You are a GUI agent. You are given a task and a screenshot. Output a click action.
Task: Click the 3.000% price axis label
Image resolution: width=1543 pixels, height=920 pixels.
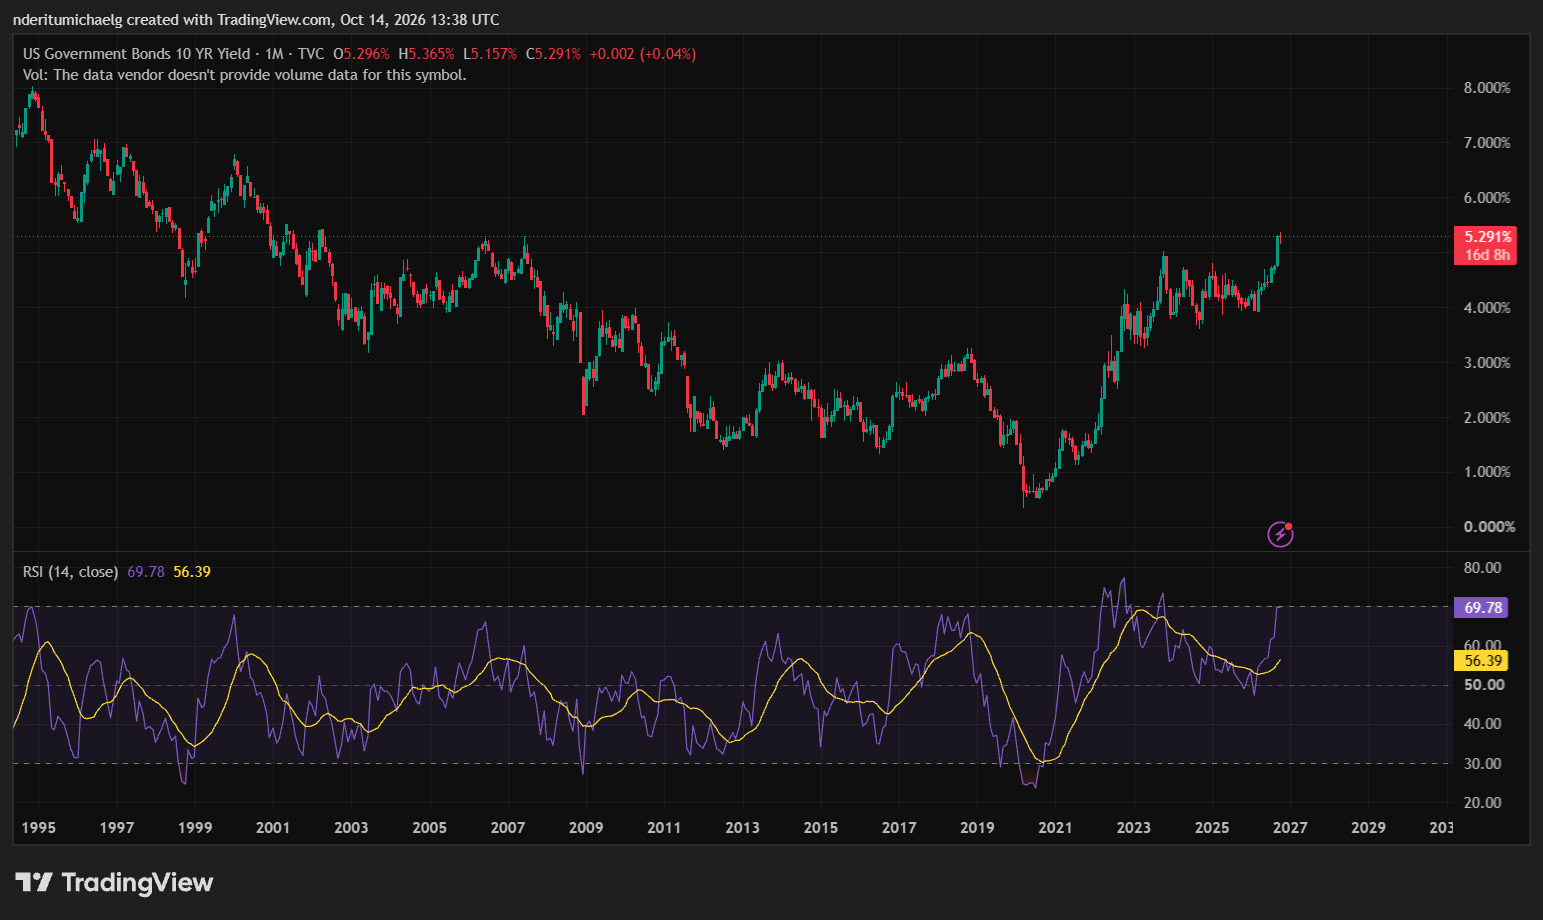(1487, 363)
